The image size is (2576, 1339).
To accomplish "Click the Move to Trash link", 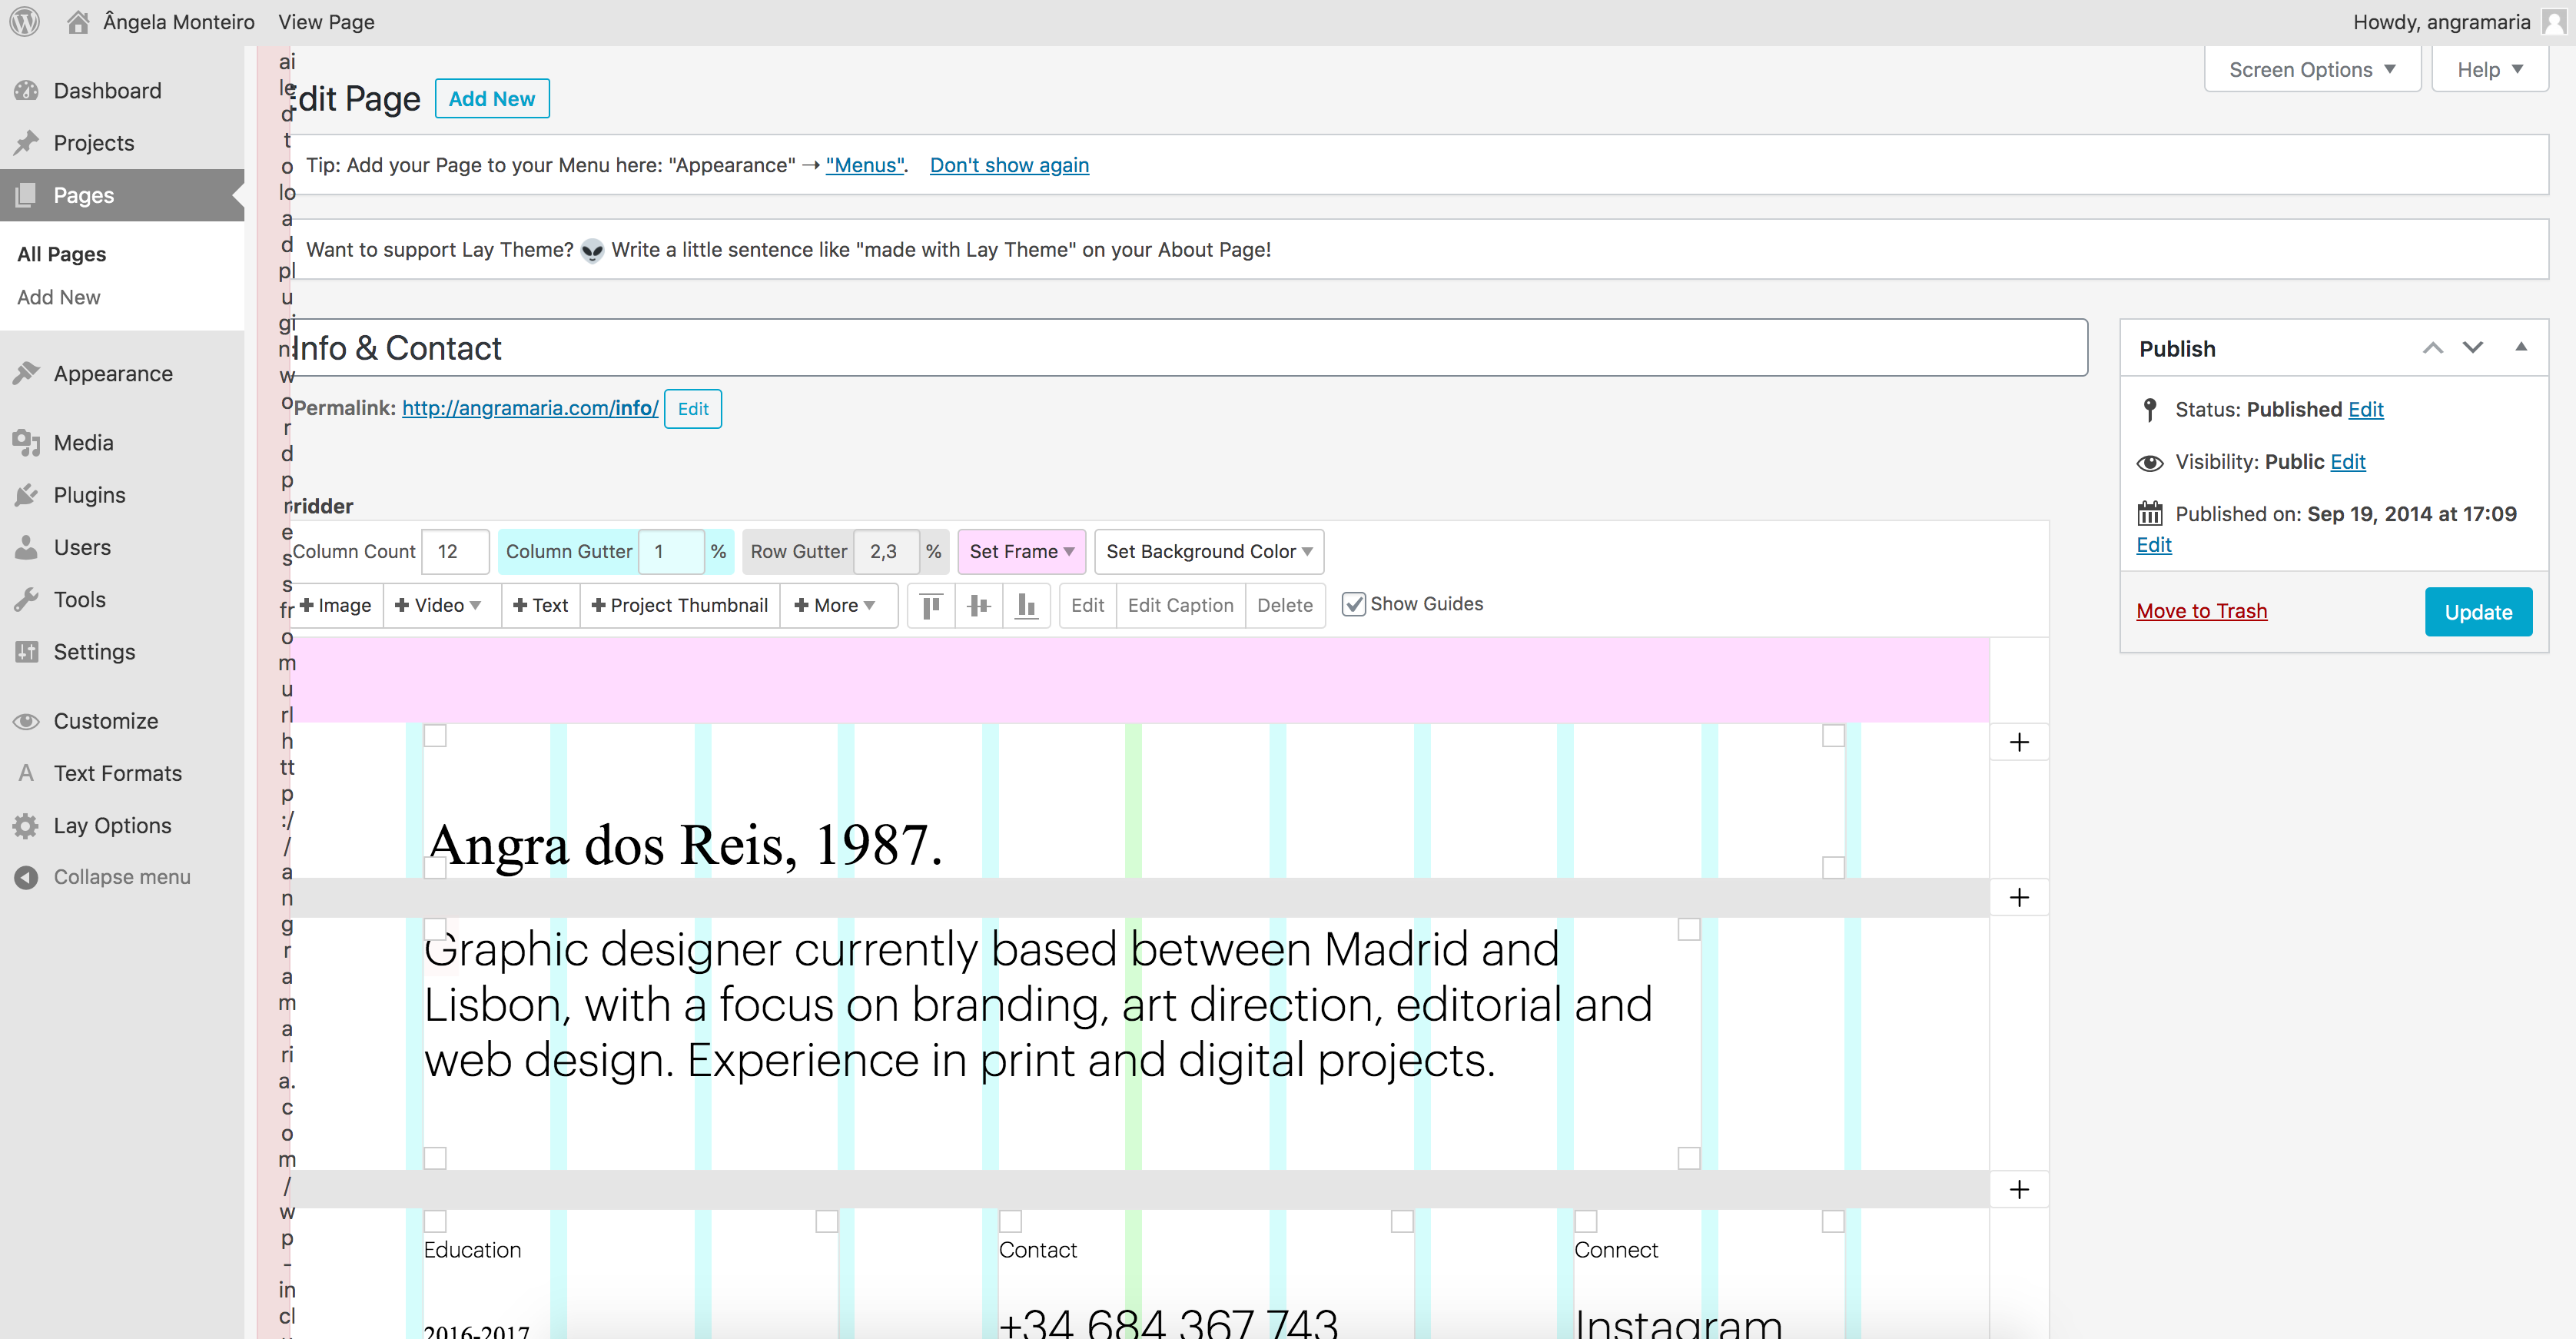I will pos(2201,611).
